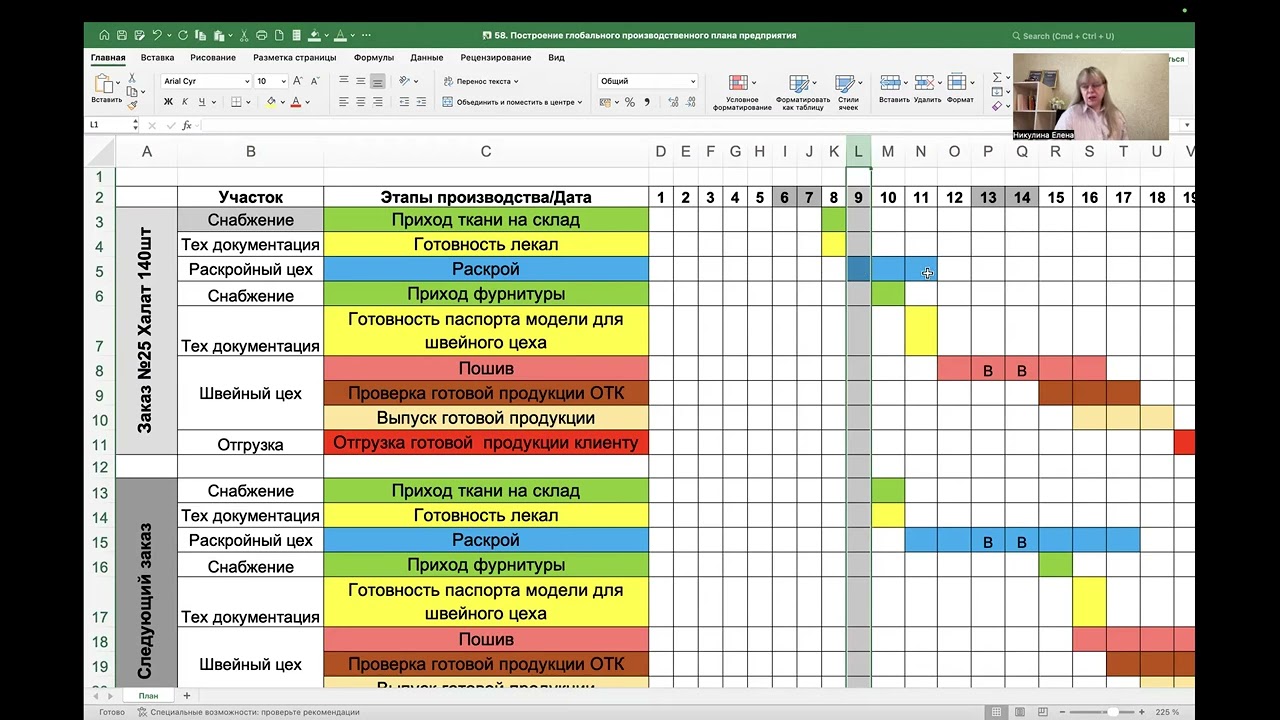Viewport: 1280px width, 720px height.
Task: Toggle center text alignment
Action: point(361,102)
